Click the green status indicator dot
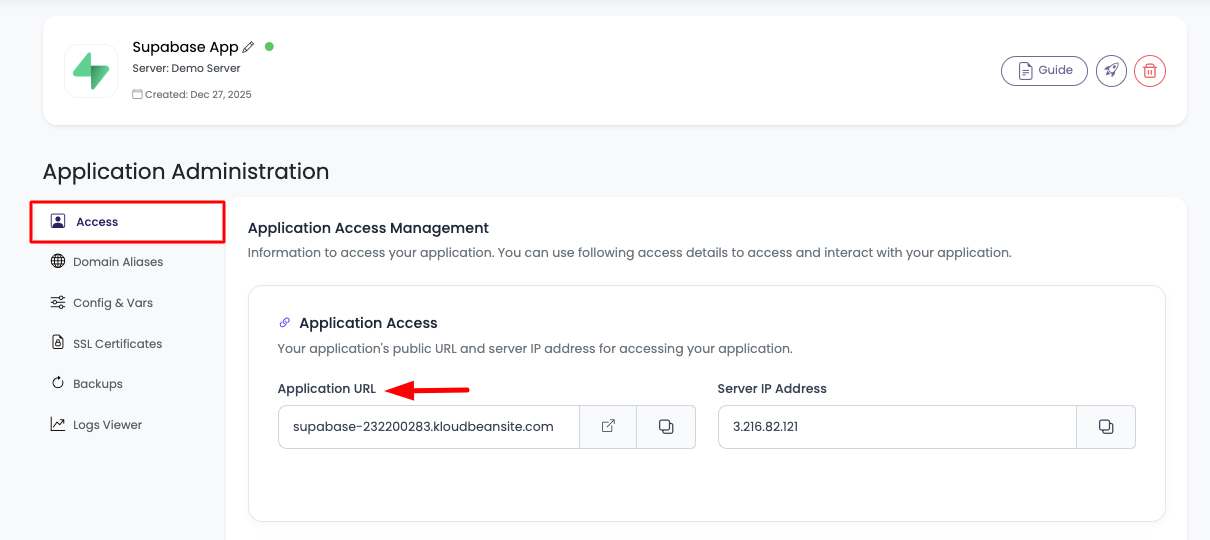The image size is (1210, 540). 269,46
